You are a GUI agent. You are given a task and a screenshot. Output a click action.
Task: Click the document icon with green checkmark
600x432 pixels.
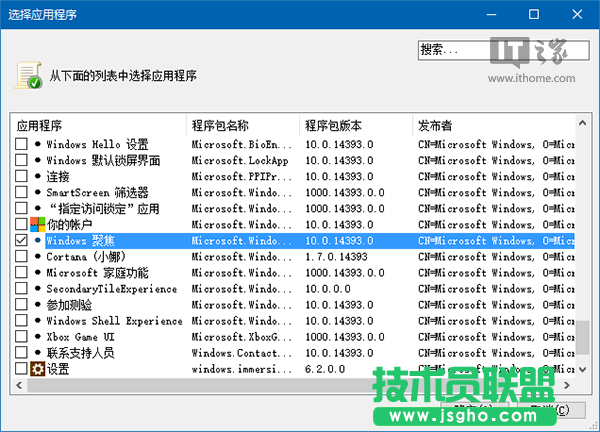[29, 76]
